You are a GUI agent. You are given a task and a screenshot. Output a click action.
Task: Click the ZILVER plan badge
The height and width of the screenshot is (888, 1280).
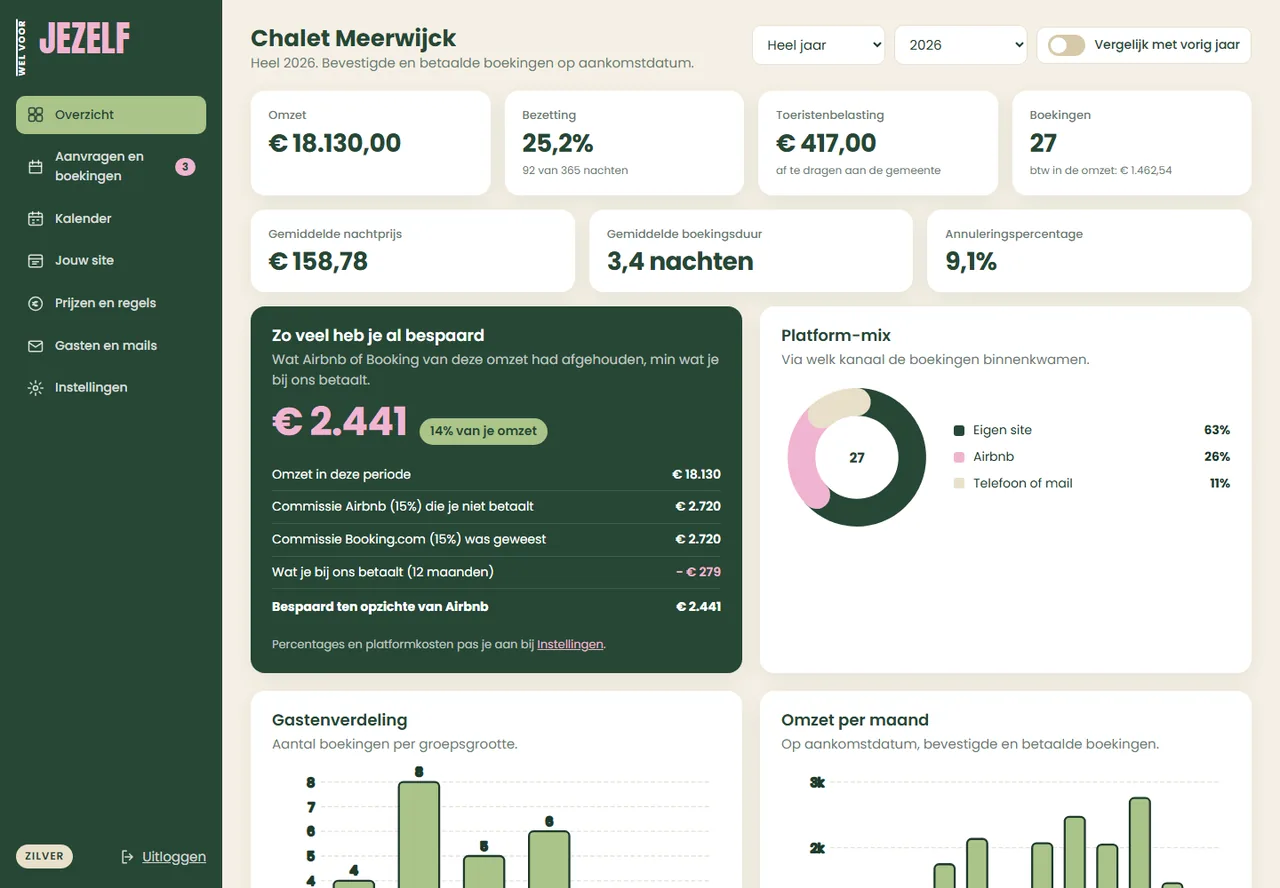[x=44, y=856]
